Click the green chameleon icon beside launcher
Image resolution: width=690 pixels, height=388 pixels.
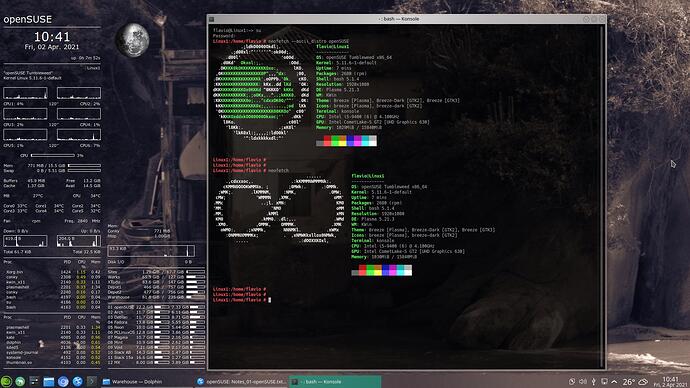[x=20, y=381]
